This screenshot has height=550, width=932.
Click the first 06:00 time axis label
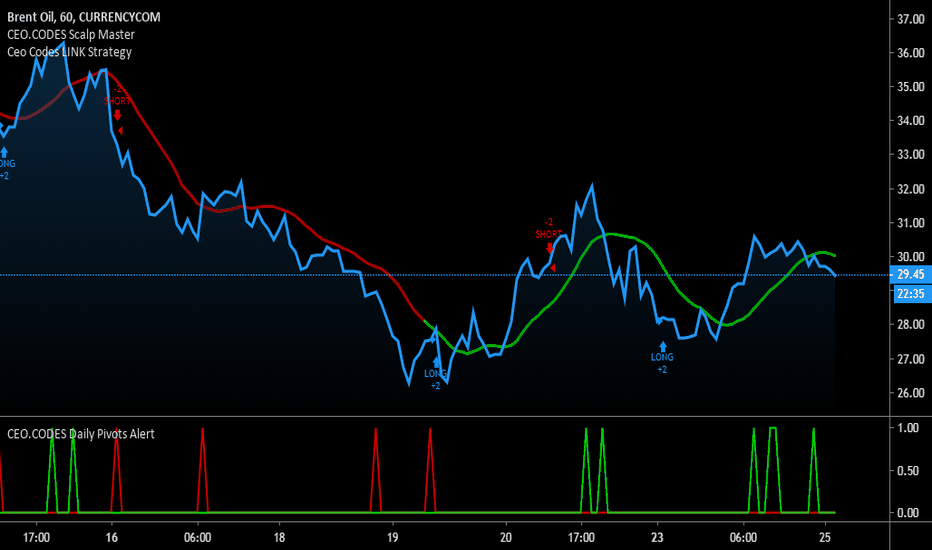197,538
